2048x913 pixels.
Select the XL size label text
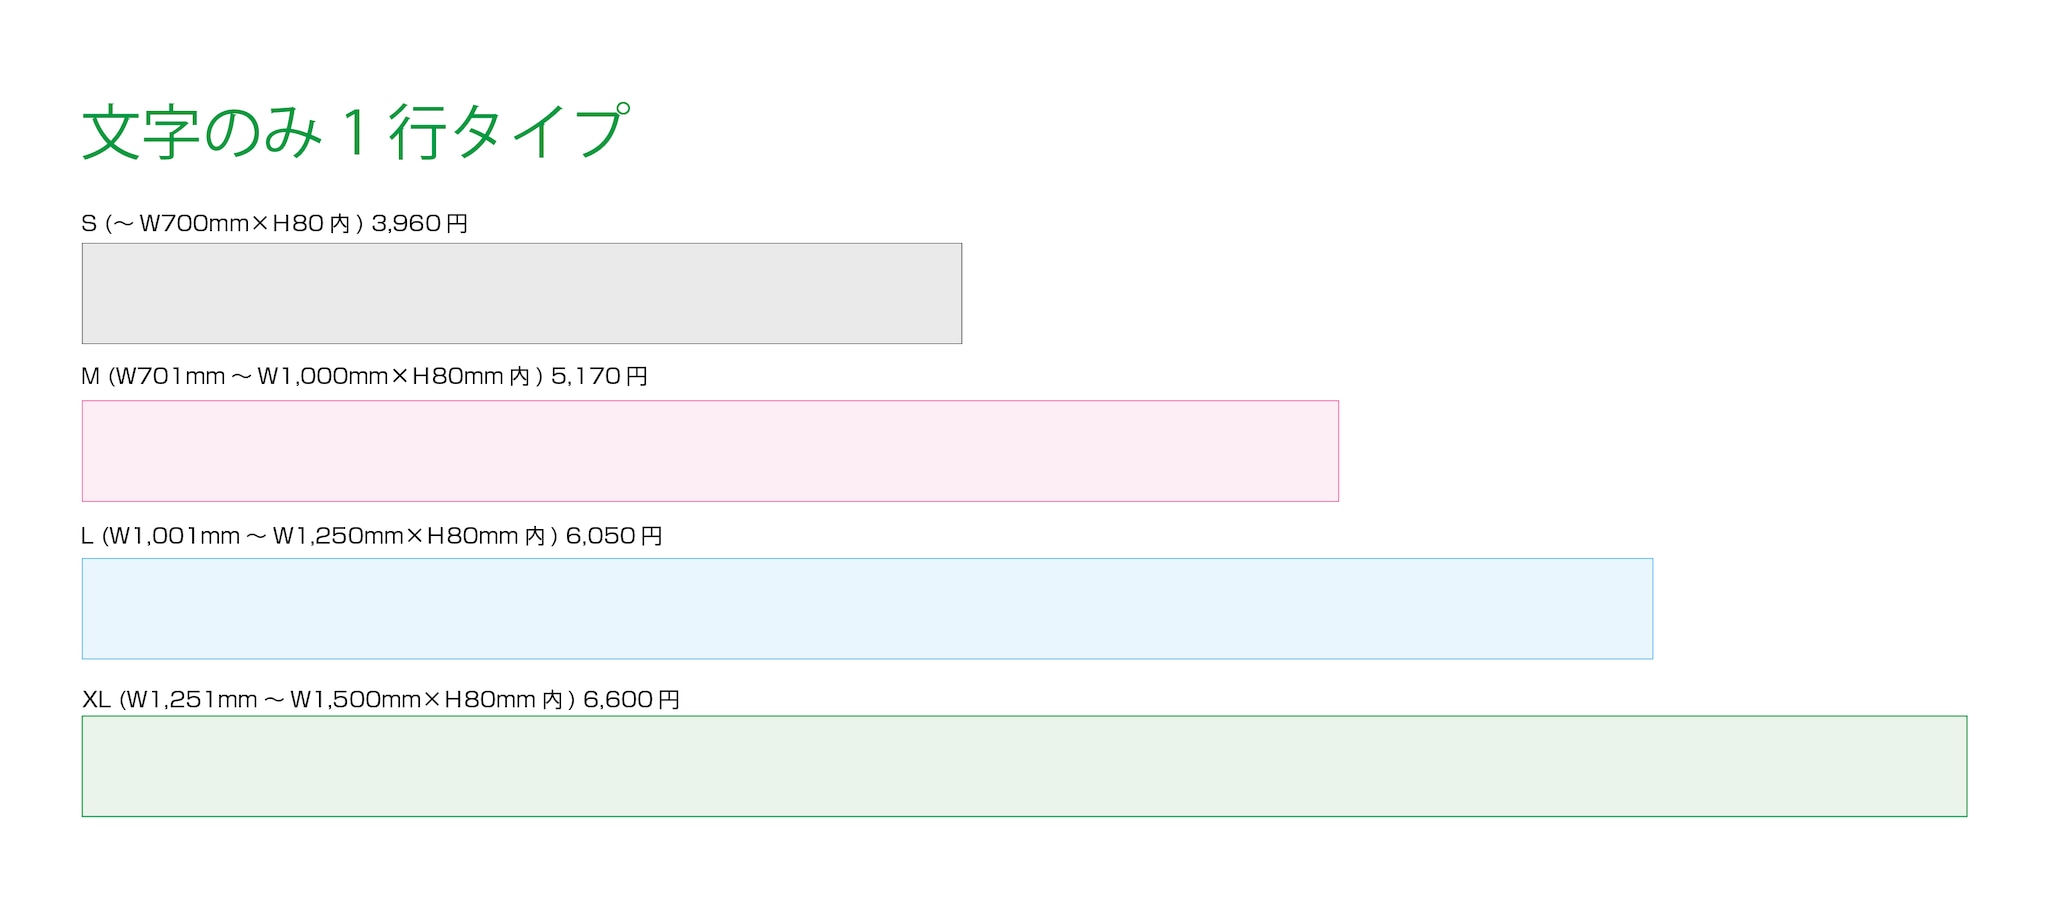tap(381, 699)
